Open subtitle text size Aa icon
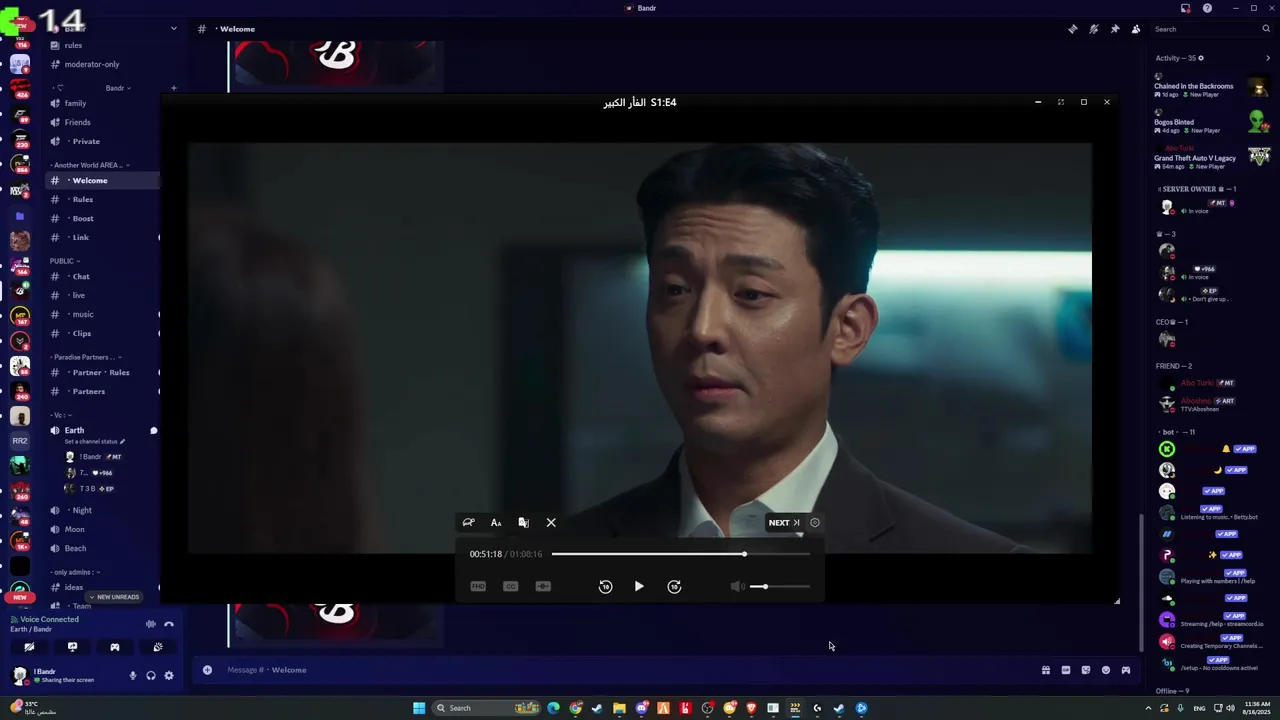This screenshot has height=720, width=1280. click(x=496, y=522)
